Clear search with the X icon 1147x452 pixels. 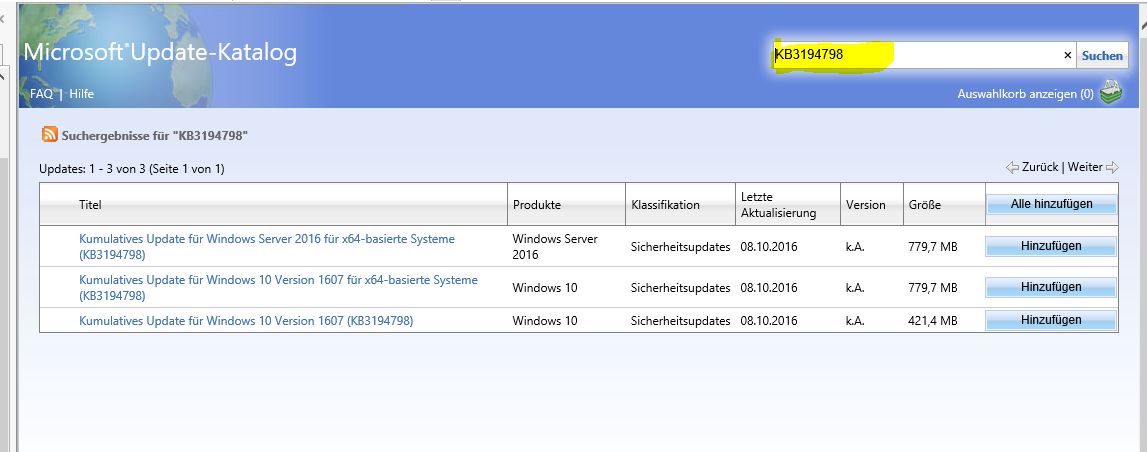(1067, 56)
